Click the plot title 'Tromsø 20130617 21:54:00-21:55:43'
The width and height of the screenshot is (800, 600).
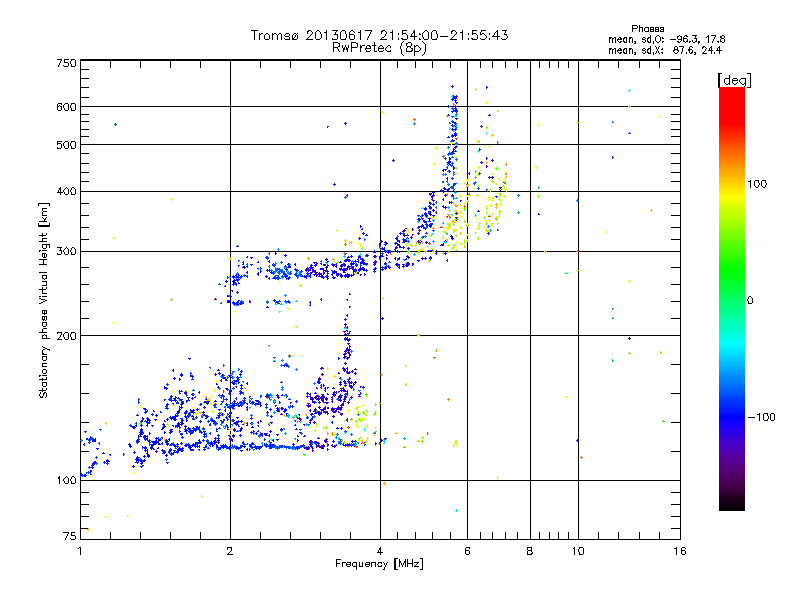pyautogui.click(x=379, y=35)
